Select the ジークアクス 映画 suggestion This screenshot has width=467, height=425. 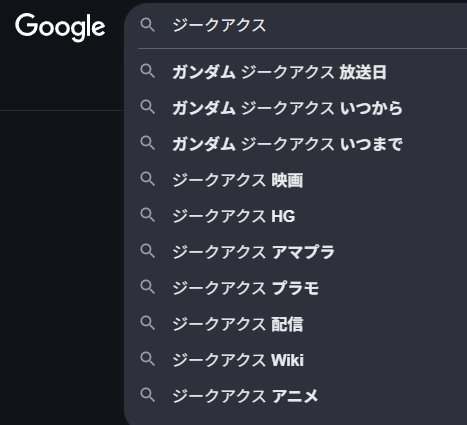click(x=296, y=180)
